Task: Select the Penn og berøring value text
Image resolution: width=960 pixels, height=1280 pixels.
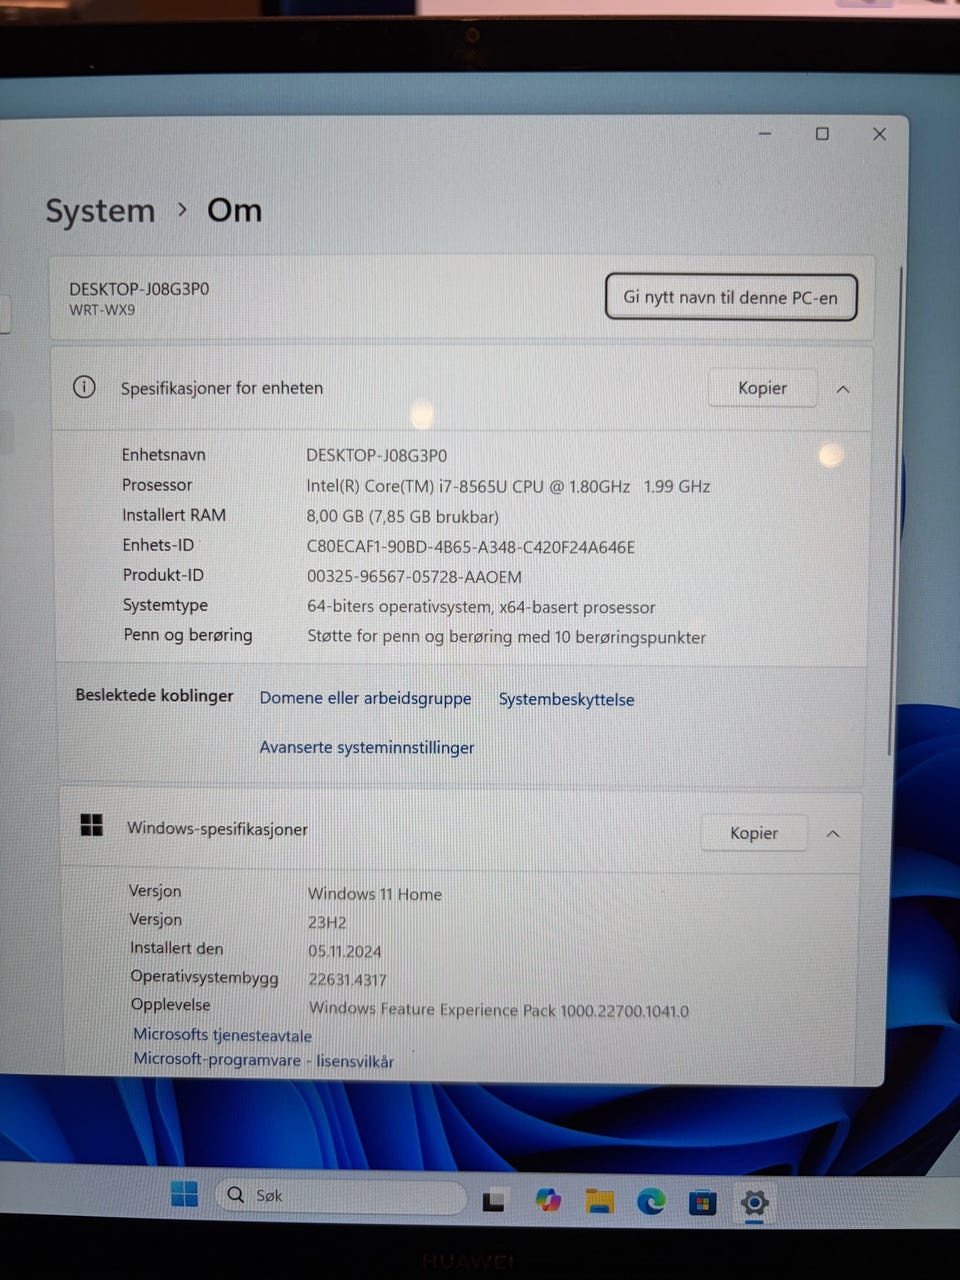Action: click(506, 637)
